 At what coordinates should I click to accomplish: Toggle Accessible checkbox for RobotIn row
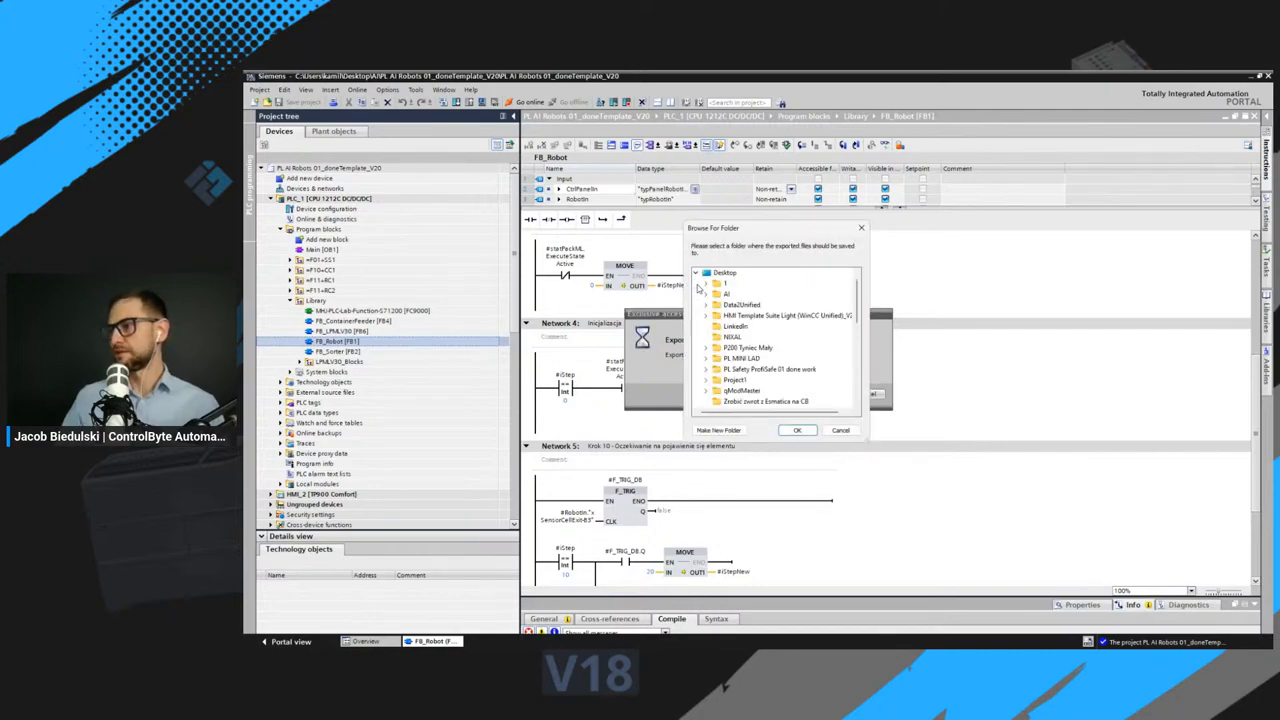click(x=818, y=199)
